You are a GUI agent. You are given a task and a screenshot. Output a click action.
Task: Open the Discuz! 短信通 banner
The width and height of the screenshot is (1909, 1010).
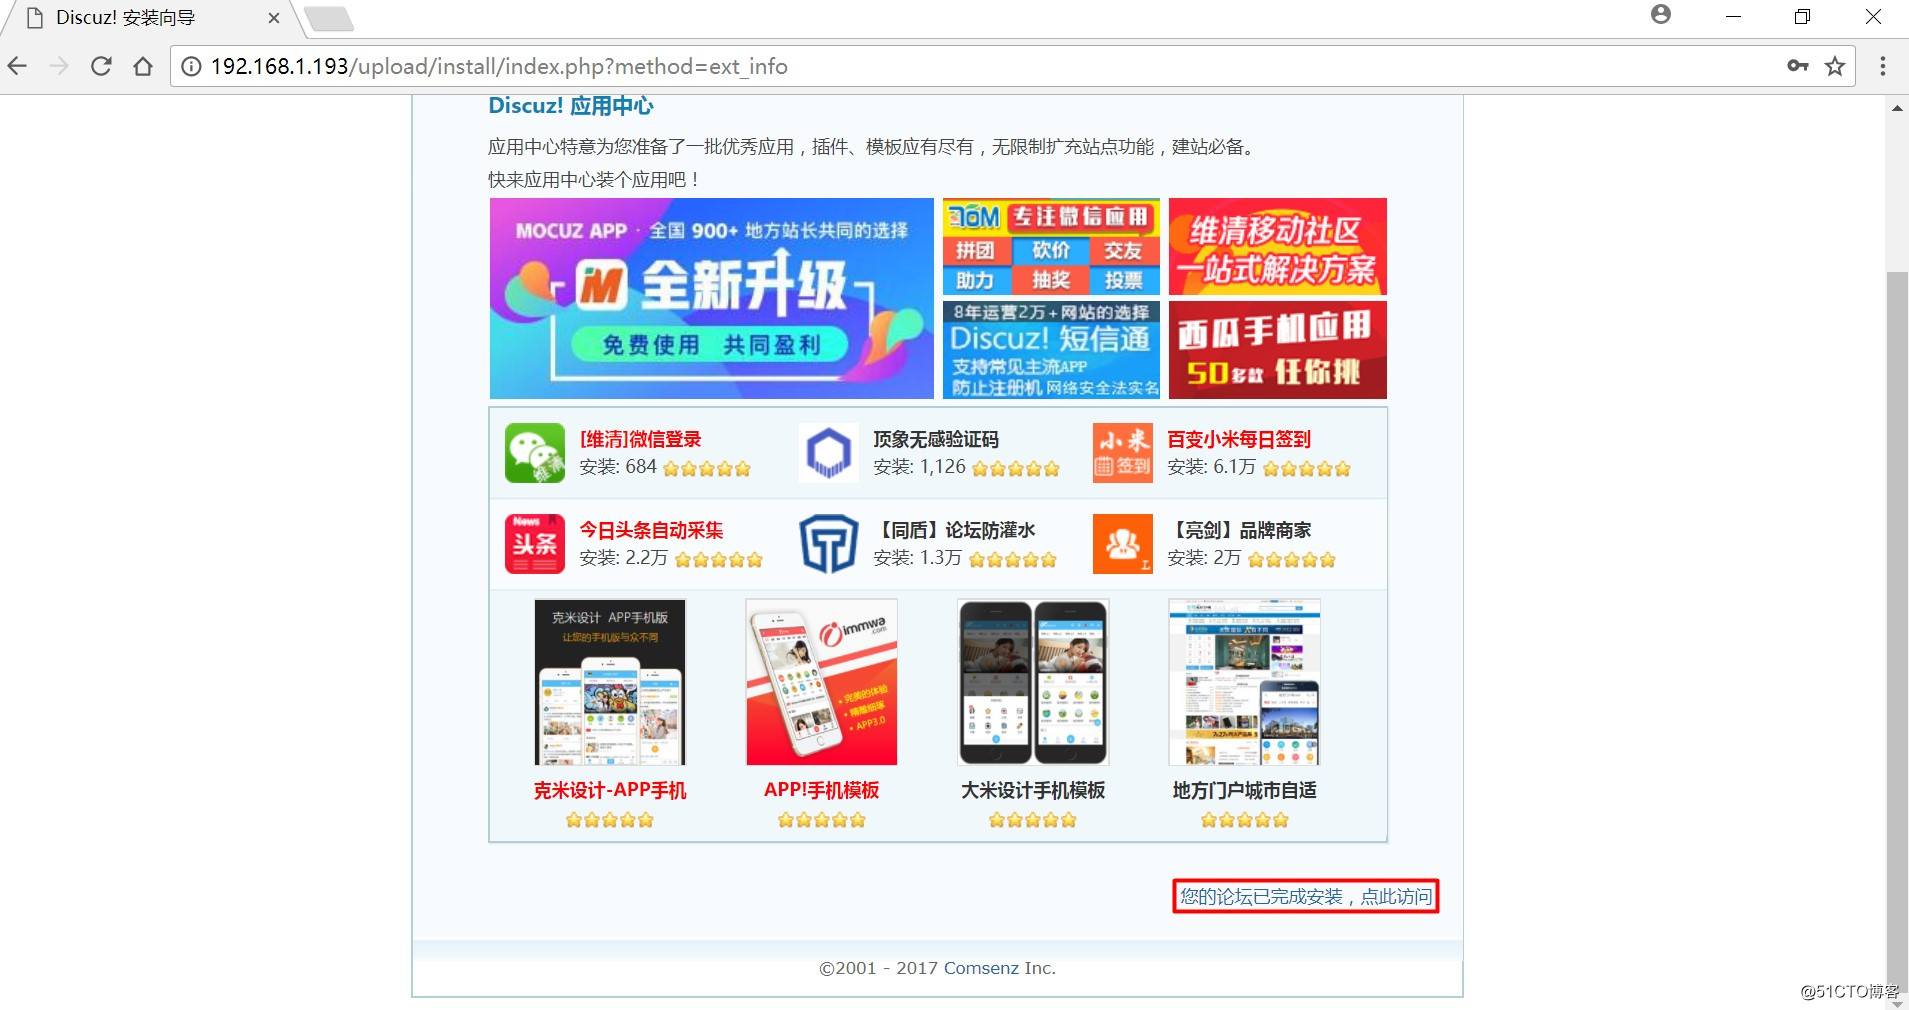[1051, 350]
